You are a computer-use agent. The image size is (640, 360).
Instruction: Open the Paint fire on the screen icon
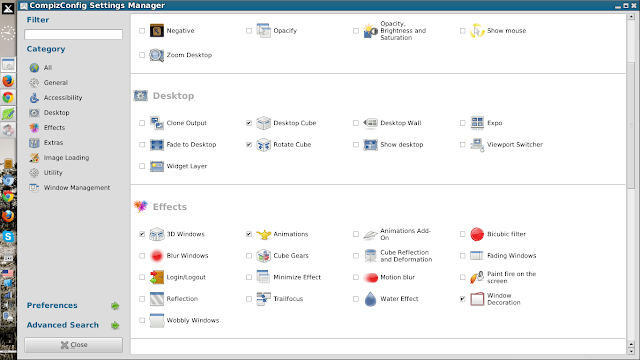477,277
